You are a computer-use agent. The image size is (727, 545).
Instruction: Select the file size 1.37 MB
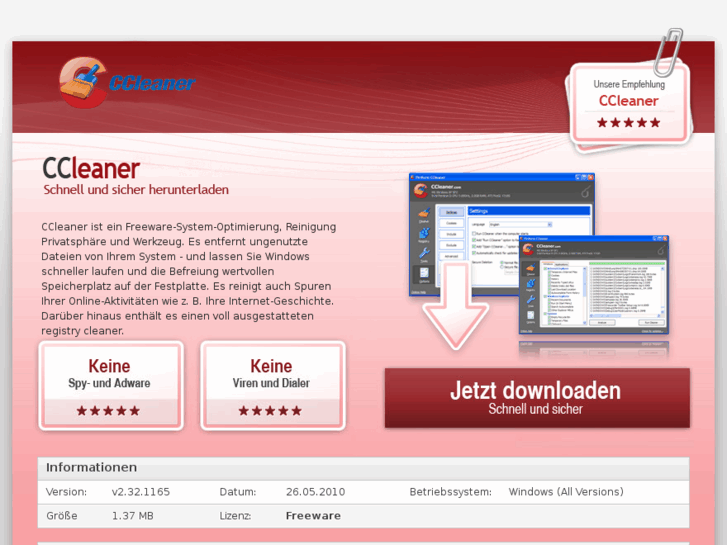tap(132, 516)
